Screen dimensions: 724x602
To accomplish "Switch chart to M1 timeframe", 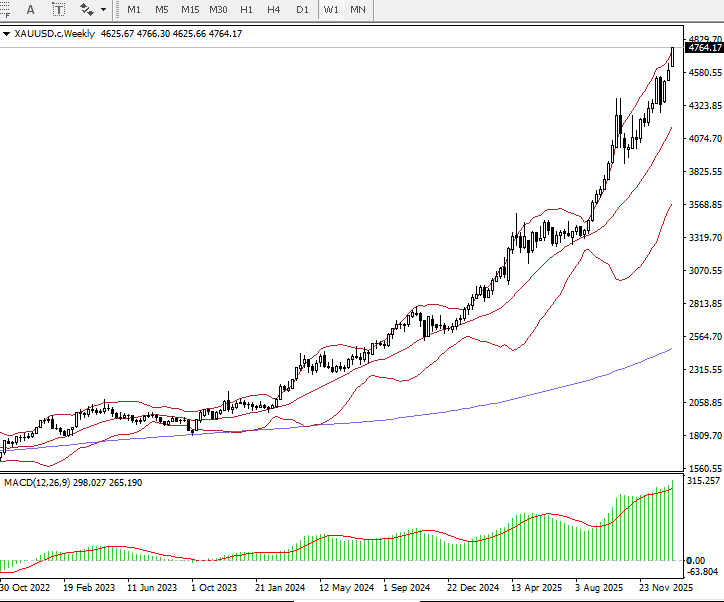I will click(134, 10).
